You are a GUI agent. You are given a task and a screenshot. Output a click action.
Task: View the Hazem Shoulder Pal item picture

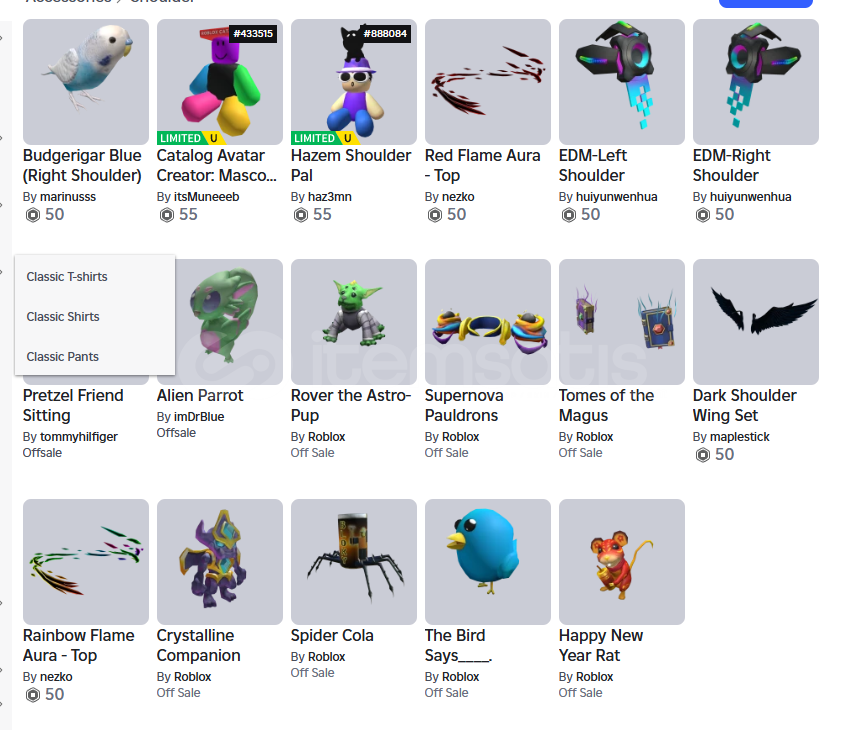click(x=354, y=82)
